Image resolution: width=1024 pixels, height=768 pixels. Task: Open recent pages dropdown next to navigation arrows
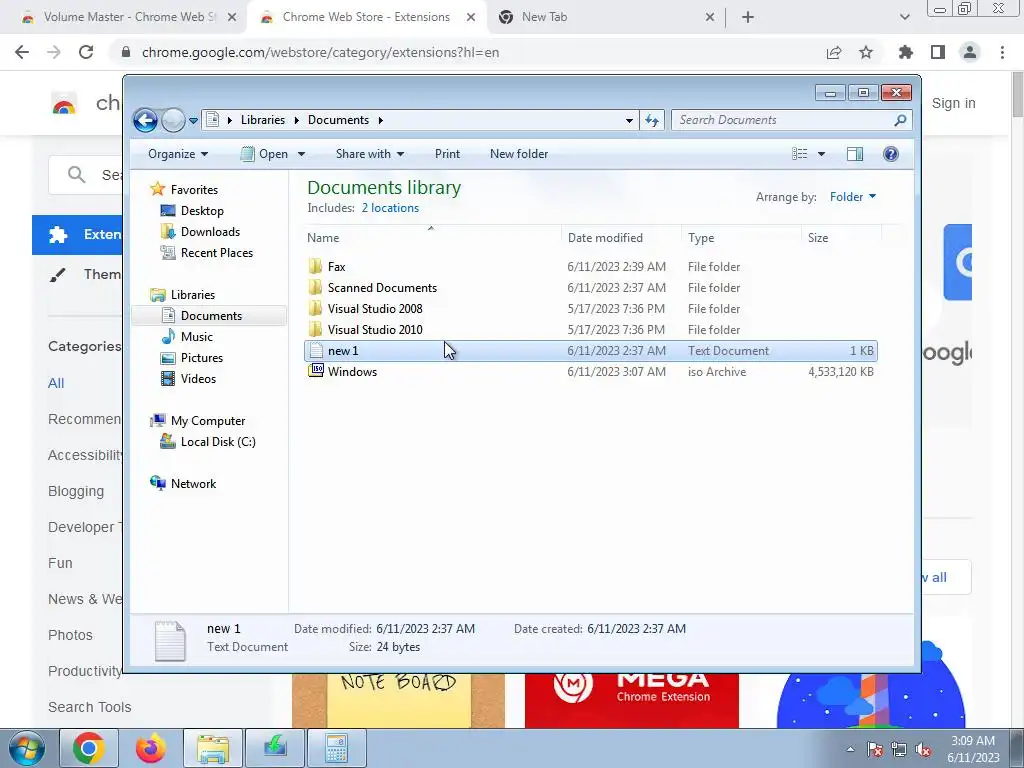tap(193, 121)
